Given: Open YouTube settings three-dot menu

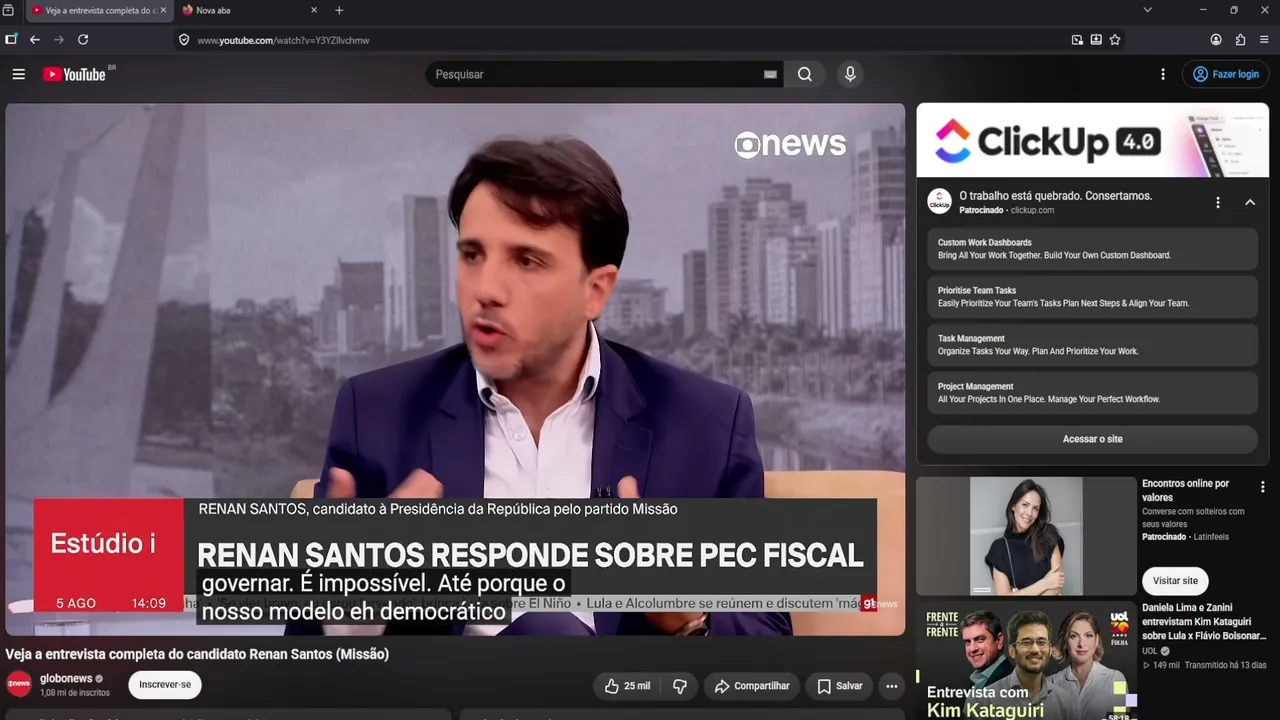Looking at the screenshot, I should click(x=1163, y=74).
